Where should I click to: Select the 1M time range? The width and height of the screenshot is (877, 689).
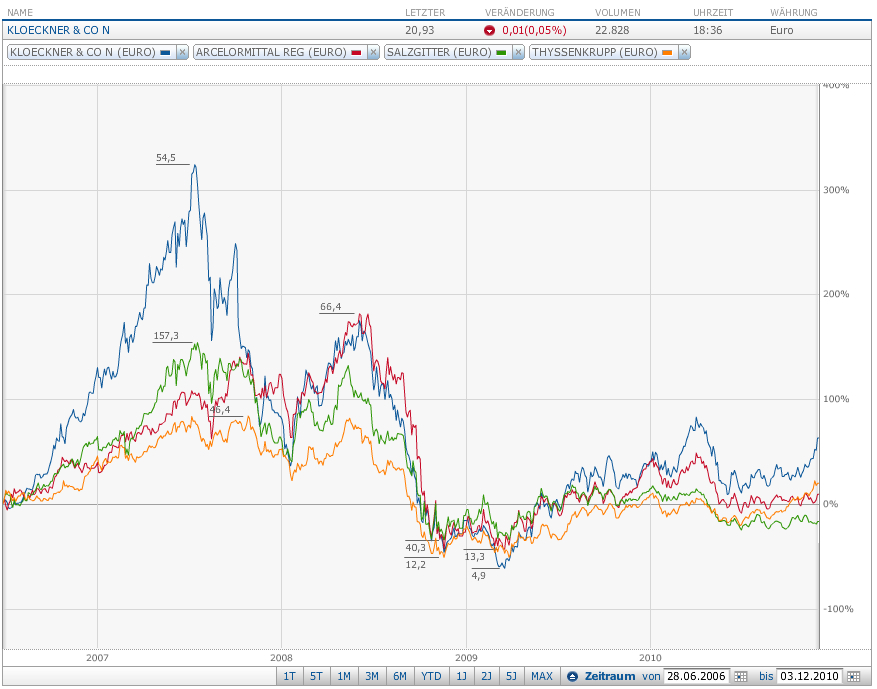(x=344, y=677)
